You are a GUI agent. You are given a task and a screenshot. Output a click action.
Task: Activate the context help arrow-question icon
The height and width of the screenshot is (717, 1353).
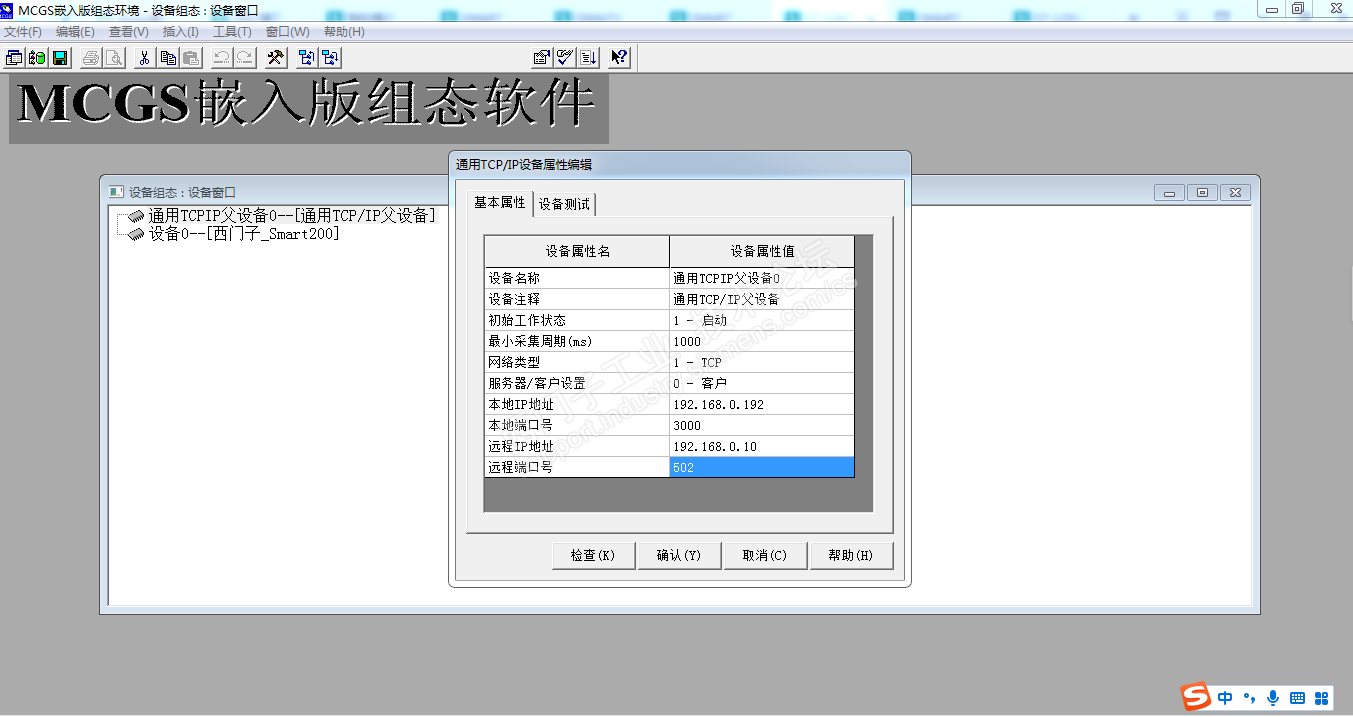tap(619, 58)
